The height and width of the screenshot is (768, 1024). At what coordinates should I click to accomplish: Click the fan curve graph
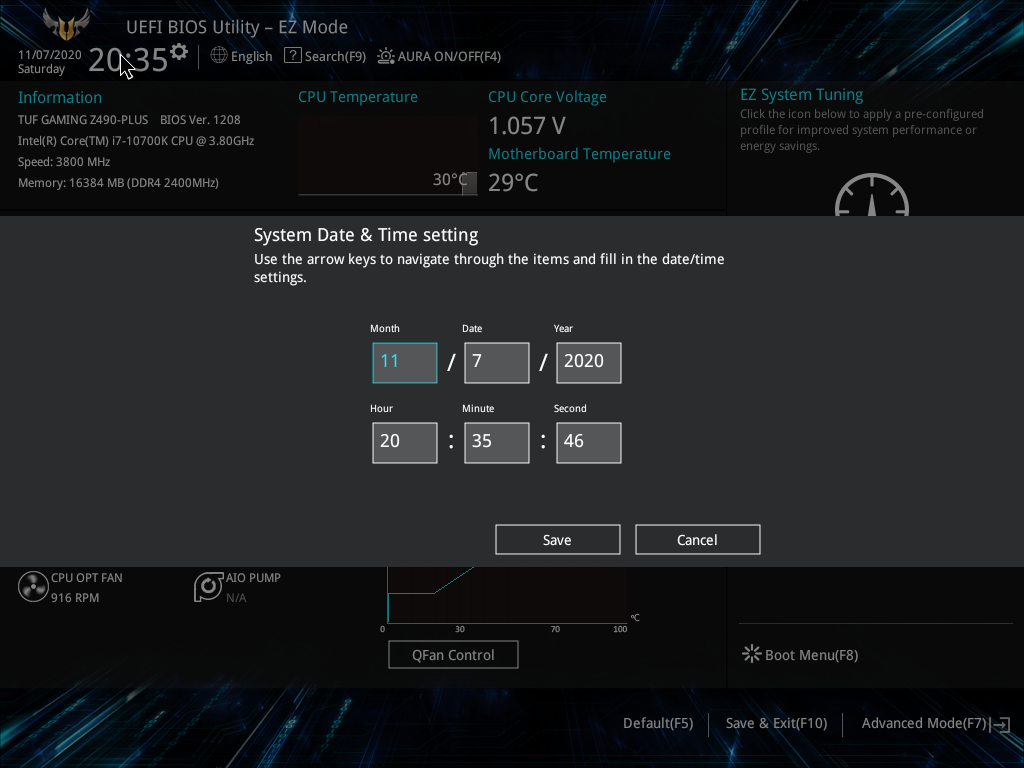tap(507, 595)
